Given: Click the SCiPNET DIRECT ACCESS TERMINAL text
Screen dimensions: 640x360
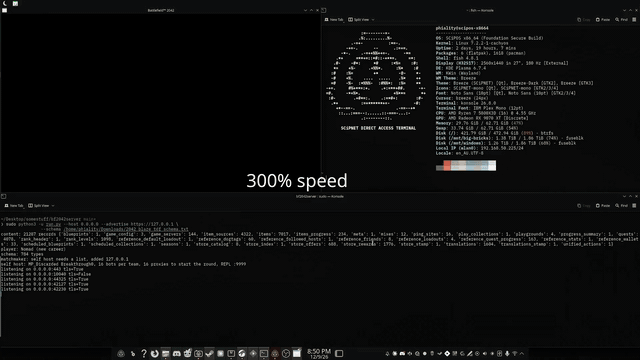Looking at the screenshot, I should click(378, 128).
